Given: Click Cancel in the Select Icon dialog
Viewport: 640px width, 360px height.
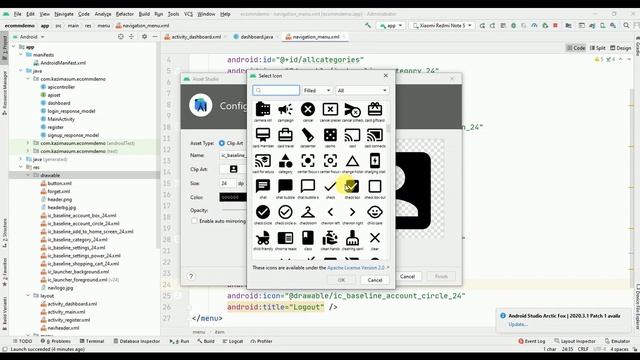Looking at the screenshot, I should pyautogui.click(x=375, y=280).
